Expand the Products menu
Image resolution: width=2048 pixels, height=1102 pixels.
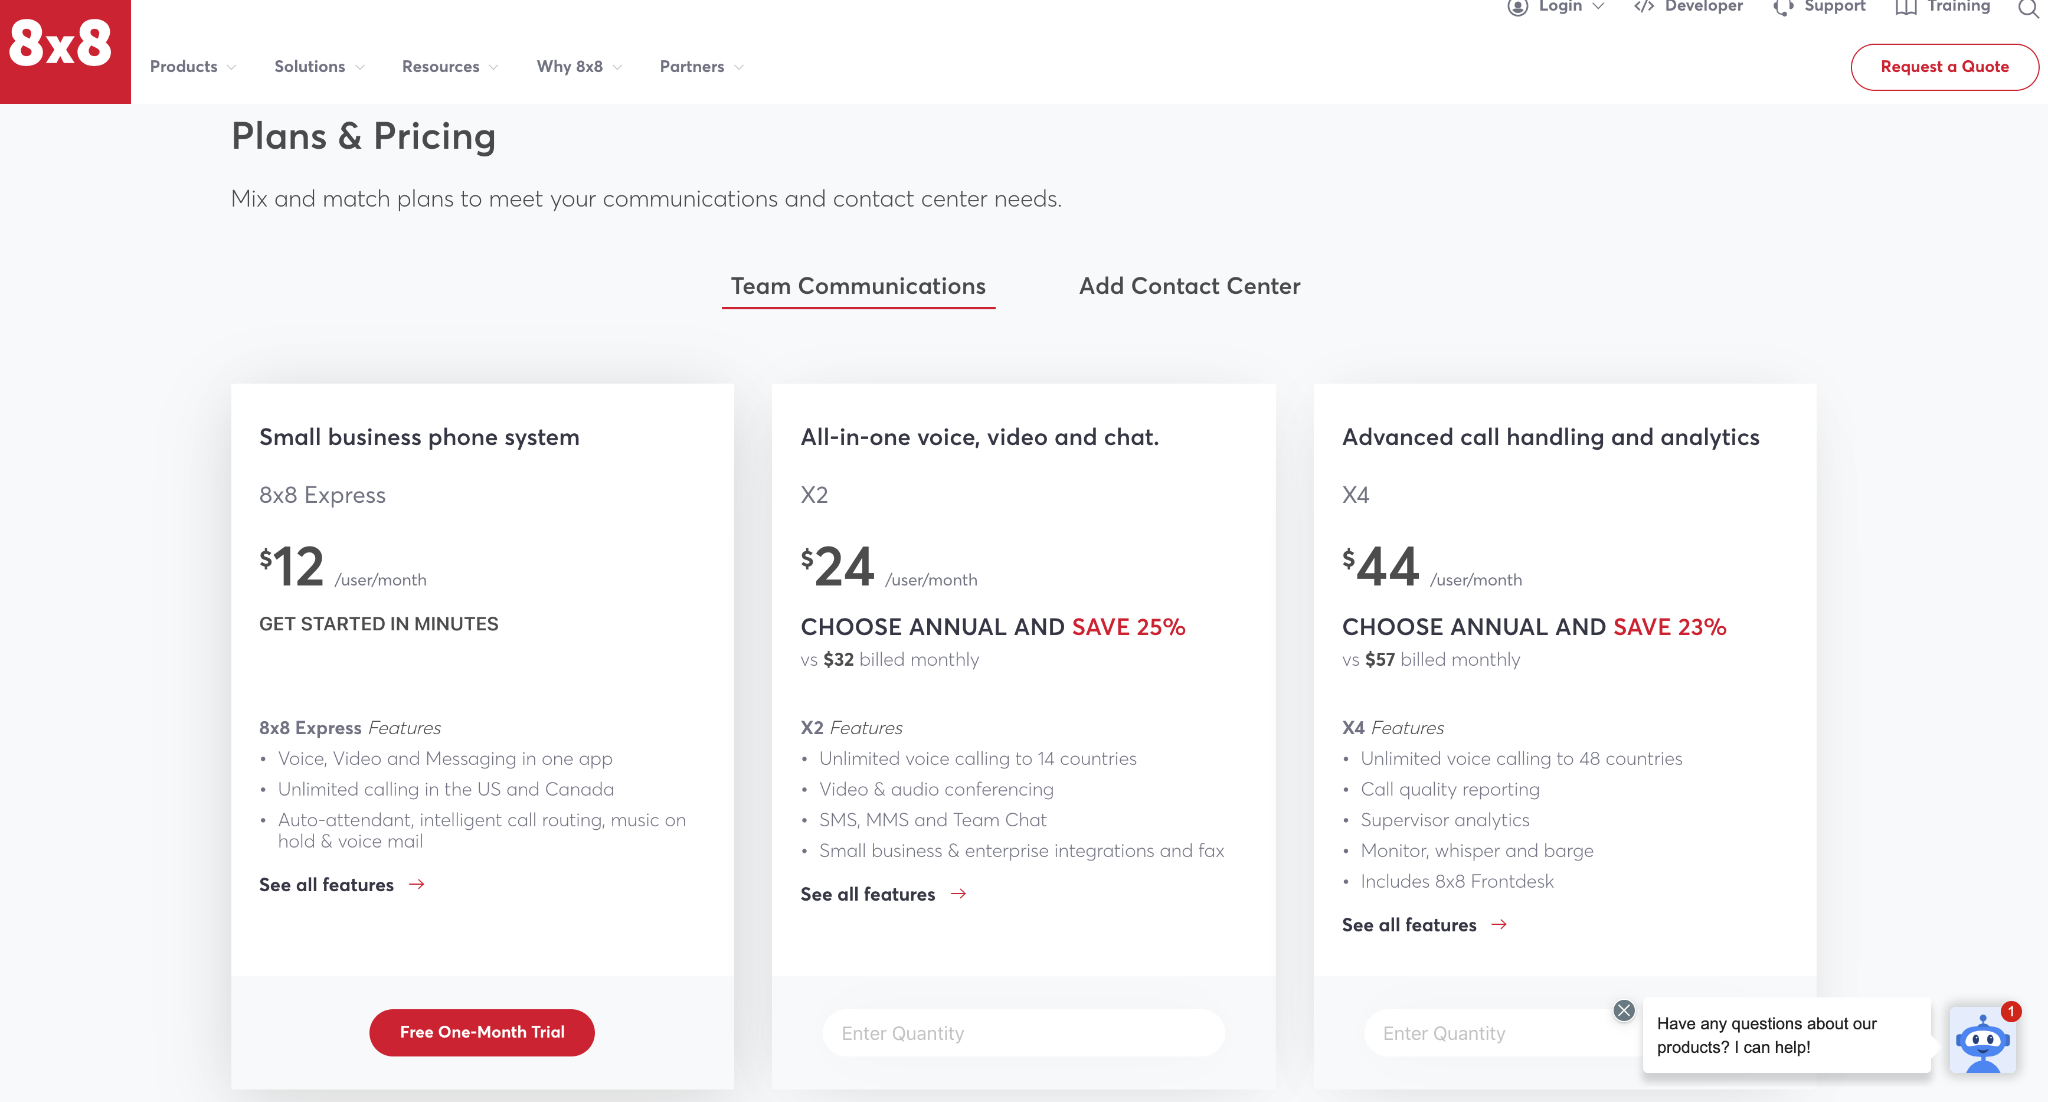(193, 67)
